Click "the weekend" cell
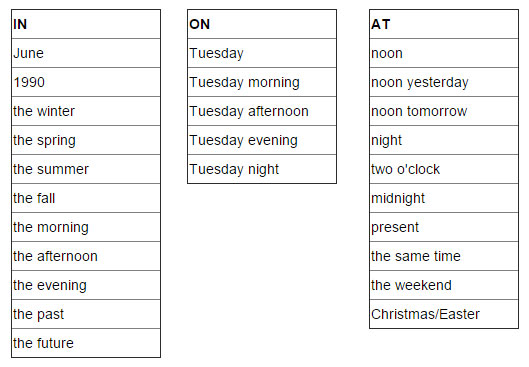Image resolution: width=529 pixels, height=367 pixels. pos(444,285)
